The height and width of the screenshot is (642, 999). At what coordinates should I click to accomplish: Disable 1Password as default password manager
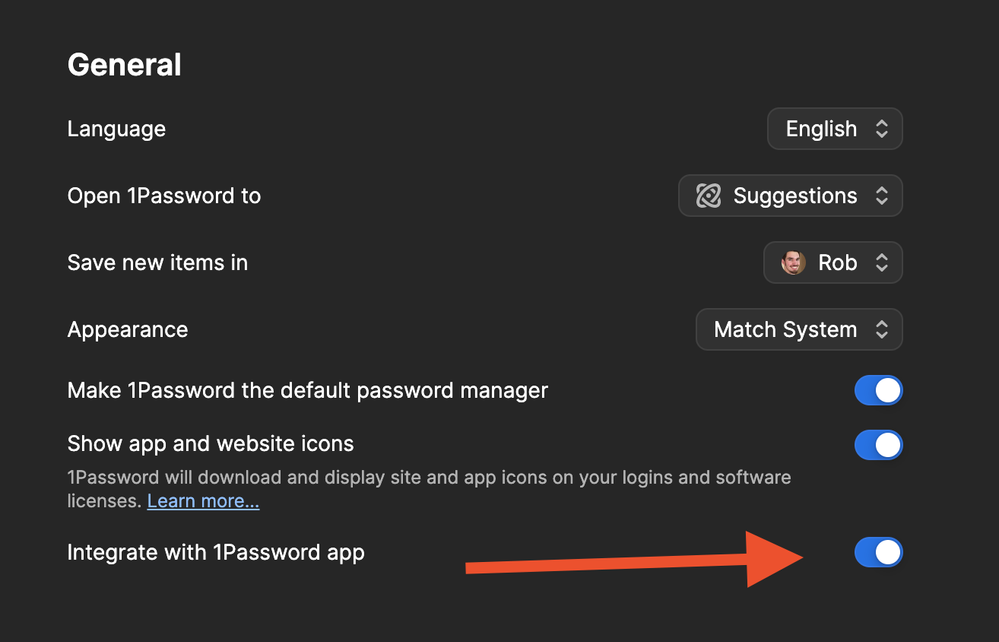(x=878, y=390)
